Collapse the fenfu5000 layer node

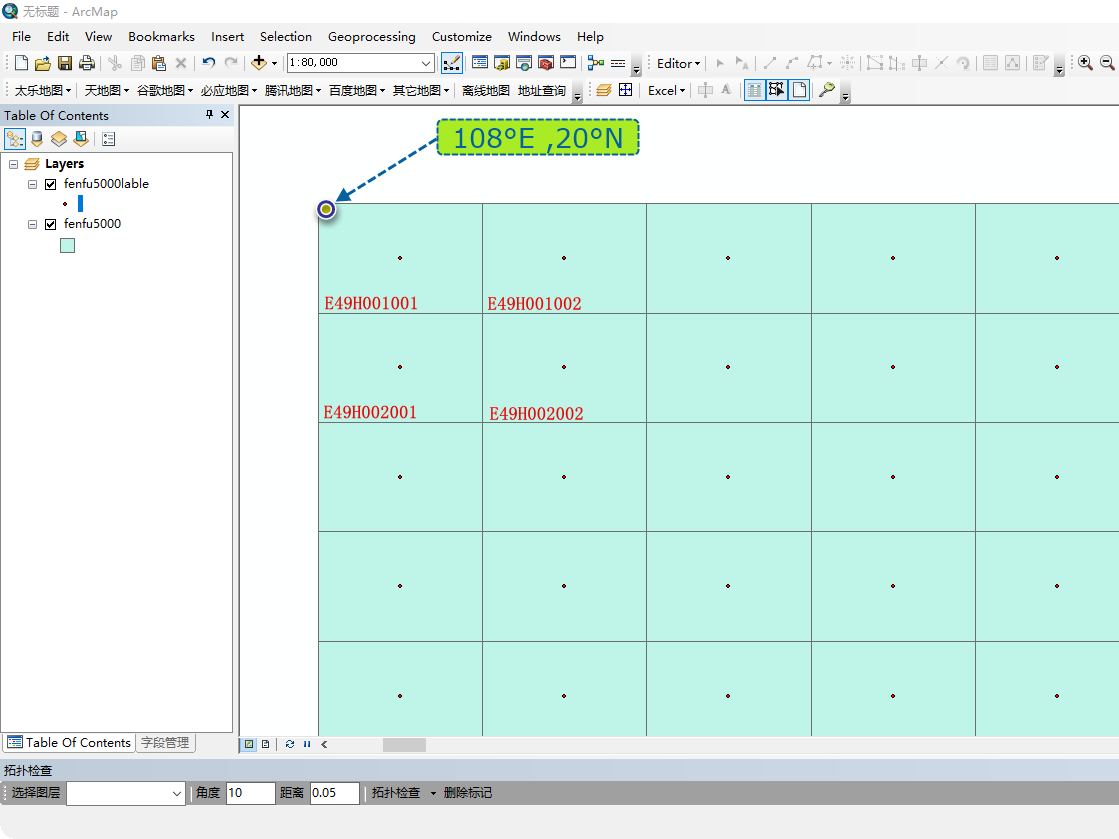click(32, 224)
